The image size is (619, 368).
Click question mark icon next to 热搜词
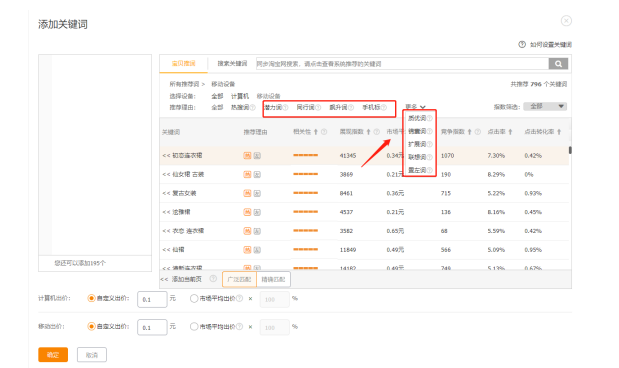point(253,107)
